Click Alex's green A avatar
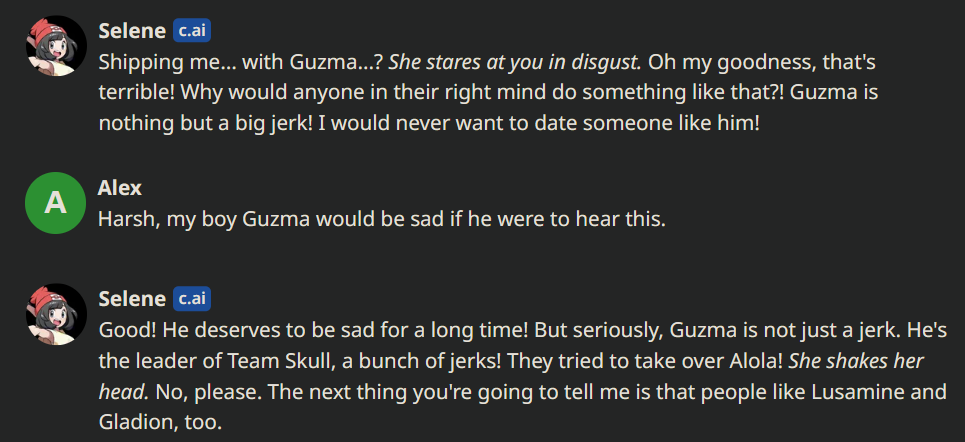Screen dimensions: 965x442 tap(56, 203)
